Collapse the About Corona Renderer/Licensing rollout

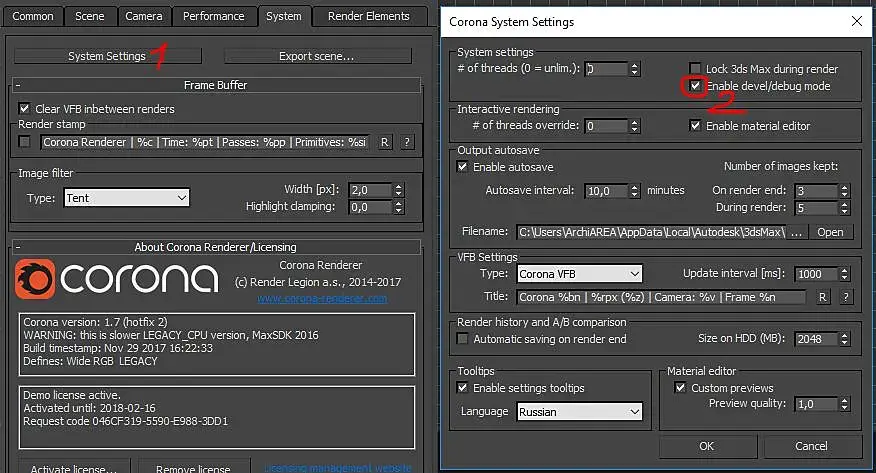pos(216,247)
